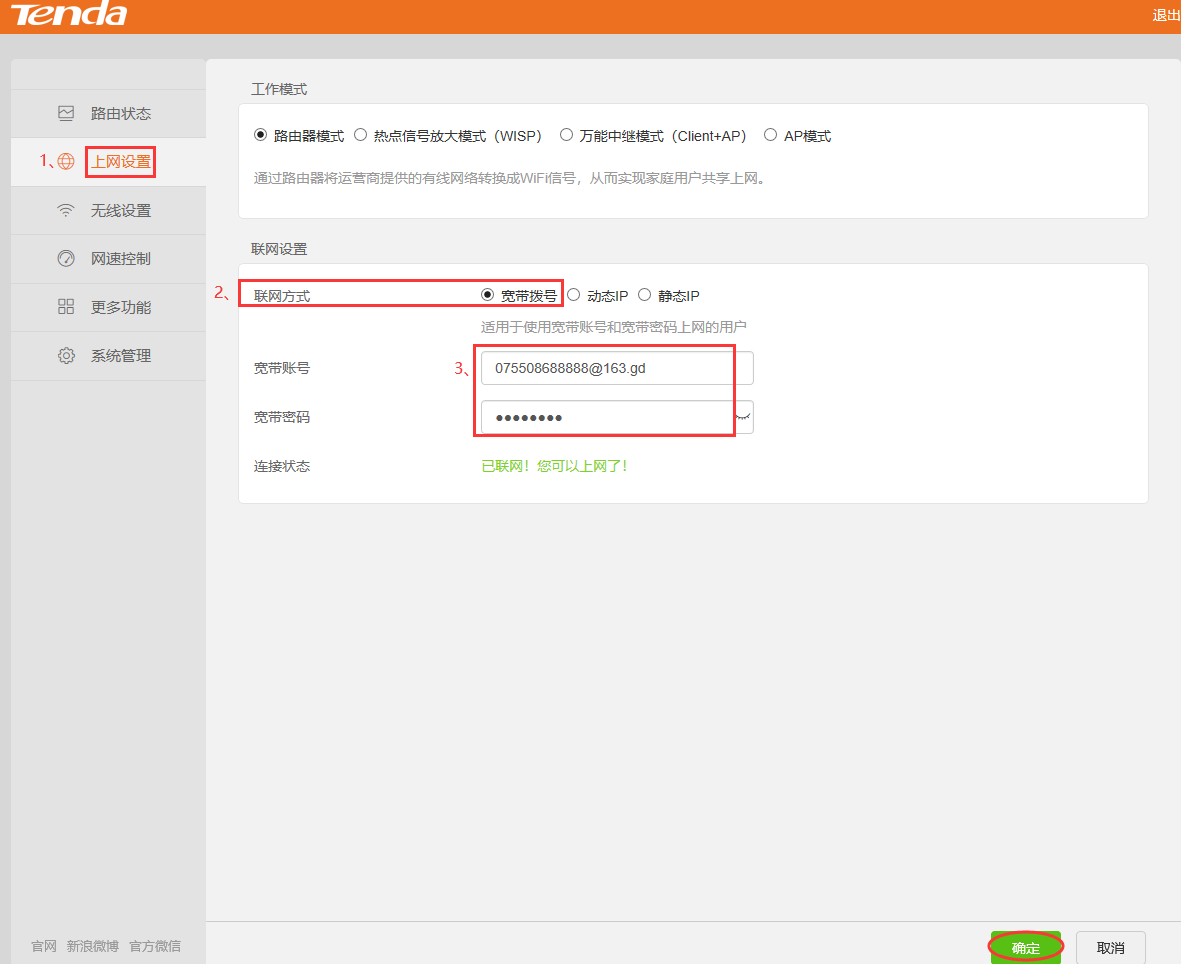Select 万能中继模式 (Client+AP) option

pos(567,135)
